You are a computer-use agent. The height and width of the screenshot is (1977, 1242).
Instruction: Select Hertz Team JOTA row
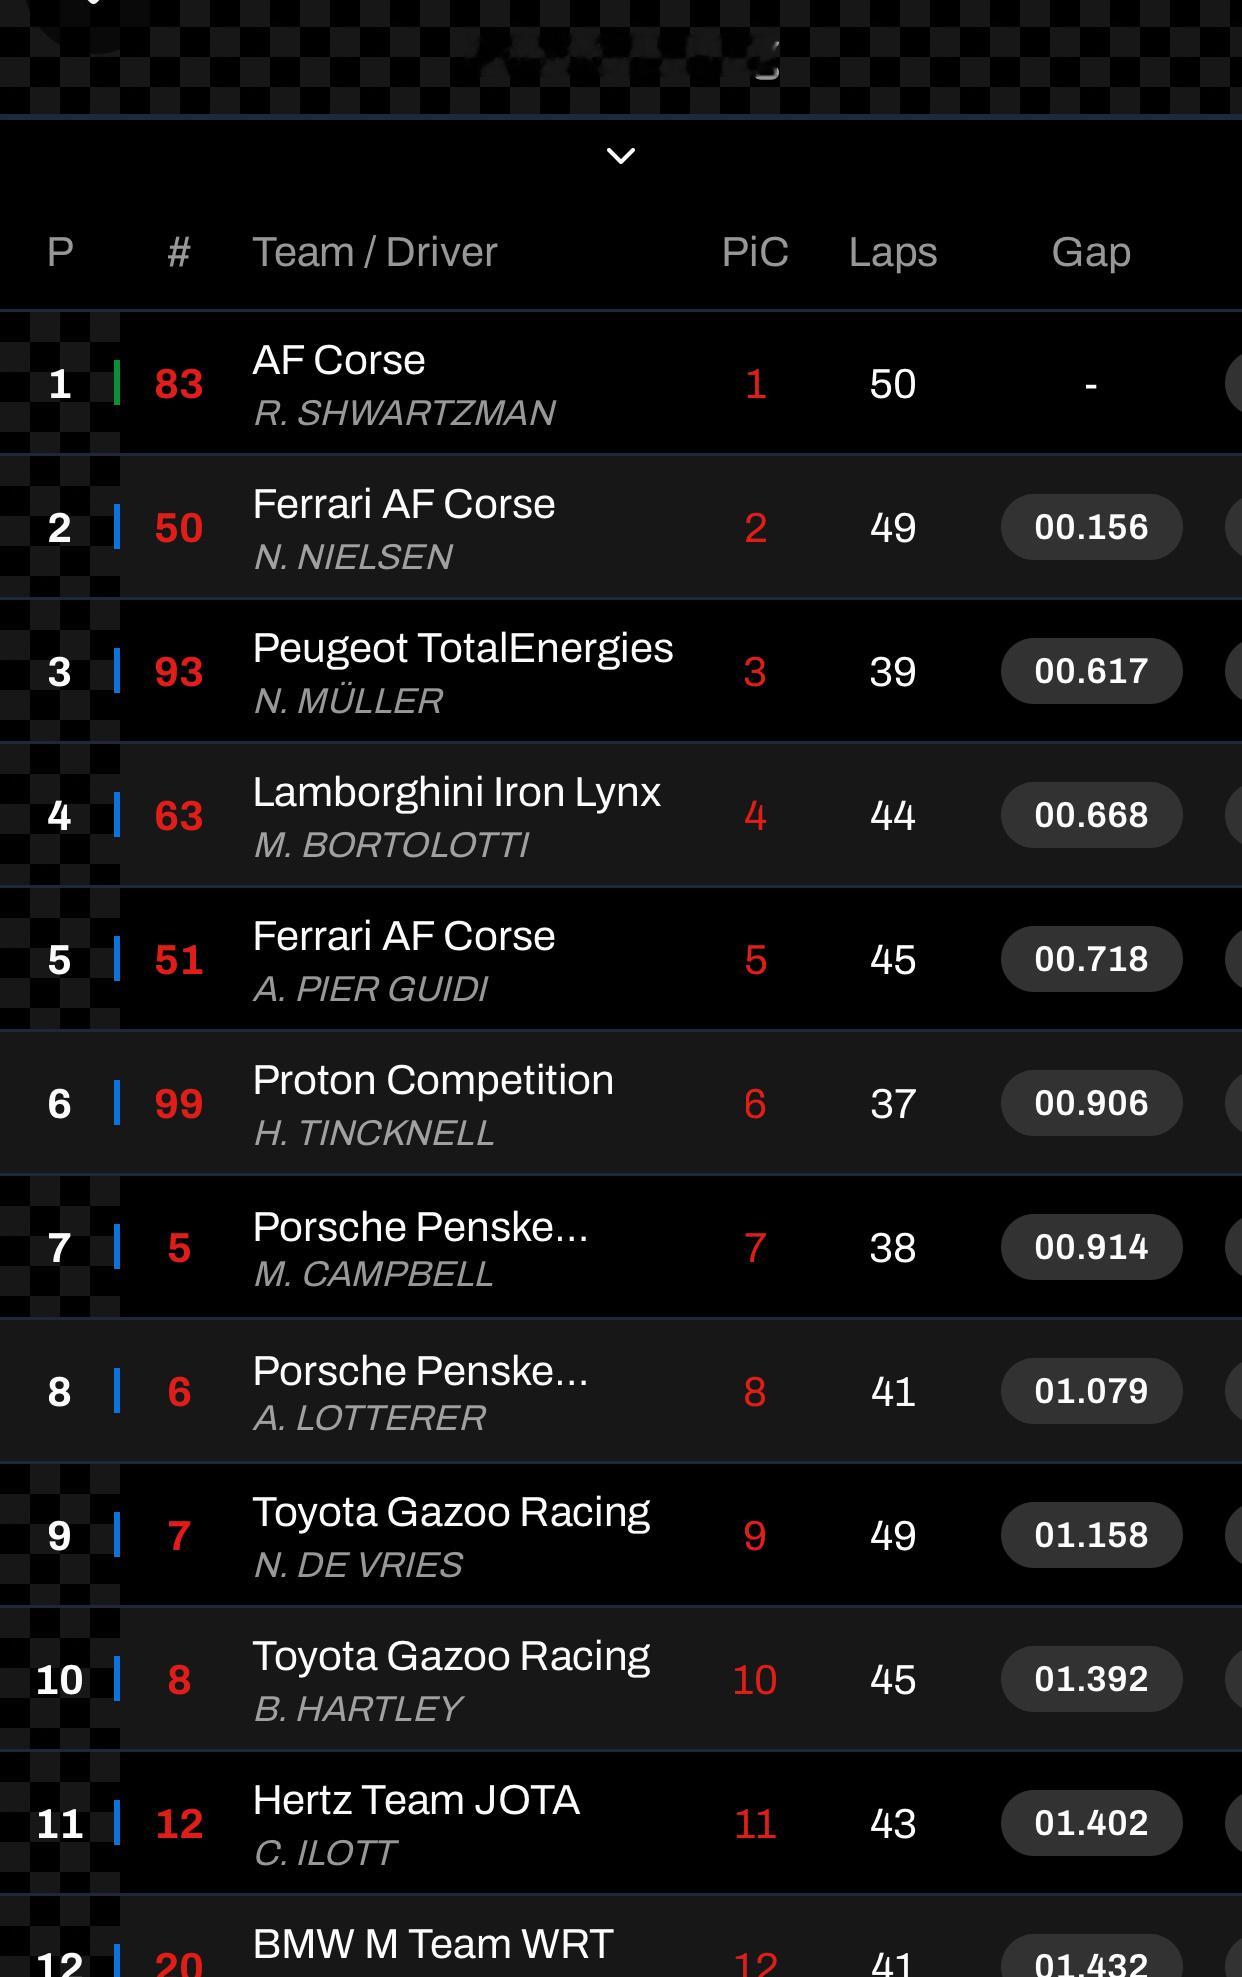[621, 1823]
